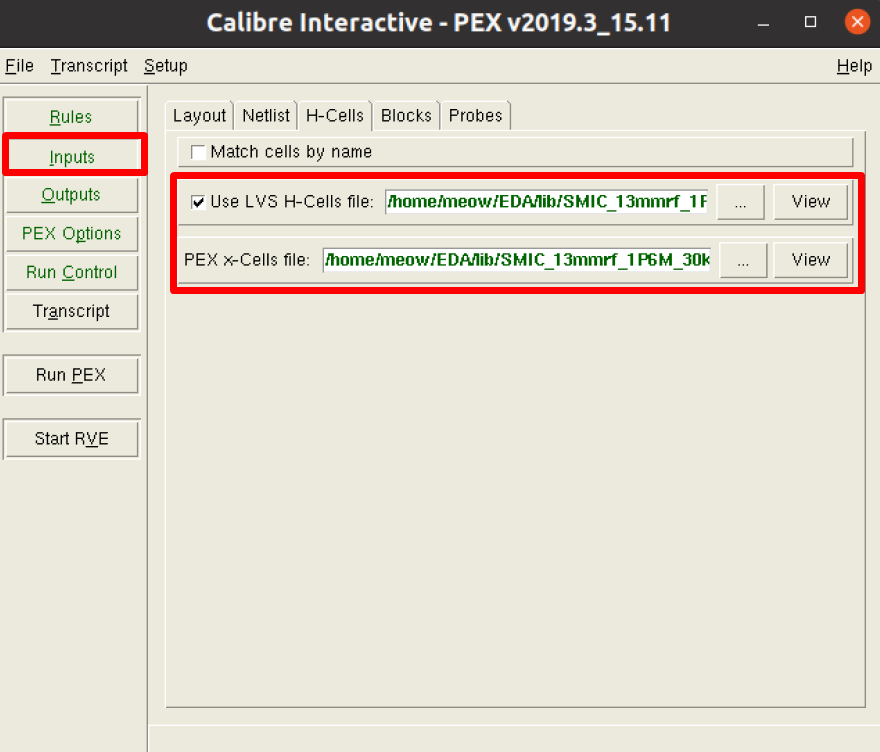Maximize the Calibre Interactive window
This screenshot has height=752, width=880.
pos(810,22)
